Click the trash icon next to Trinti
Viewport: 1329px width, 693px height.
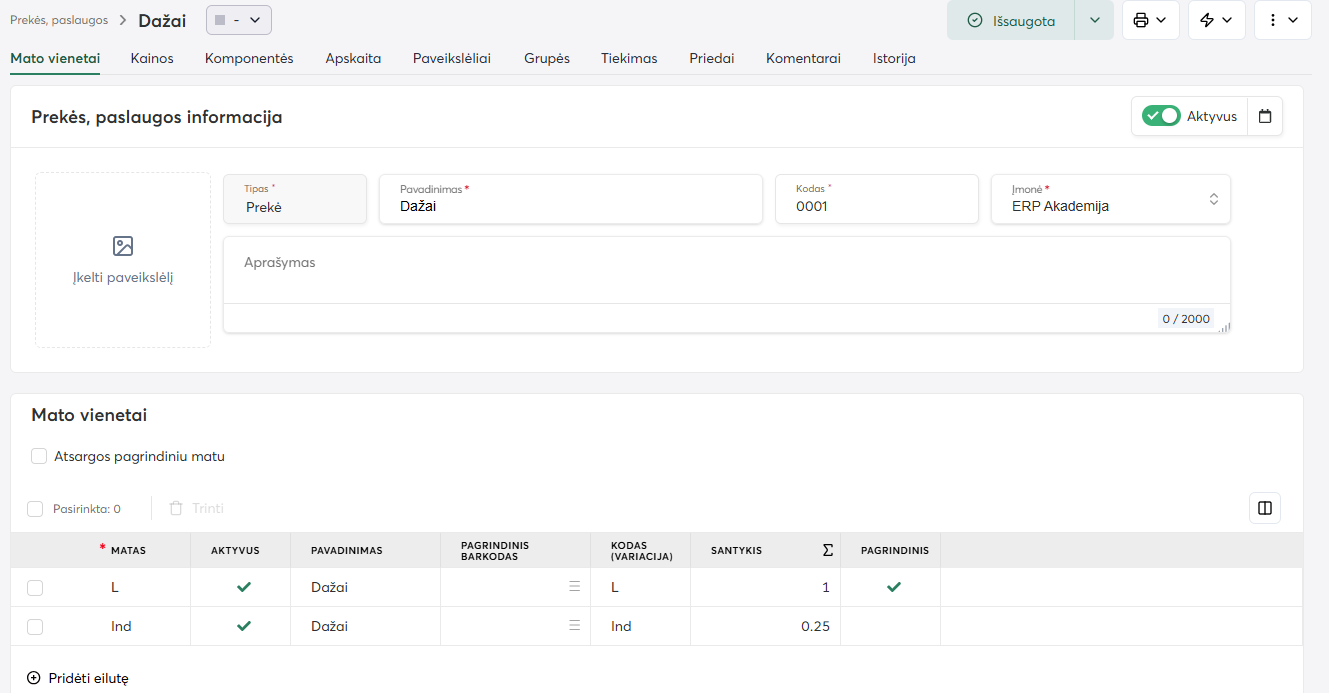[x=176, y=508]
